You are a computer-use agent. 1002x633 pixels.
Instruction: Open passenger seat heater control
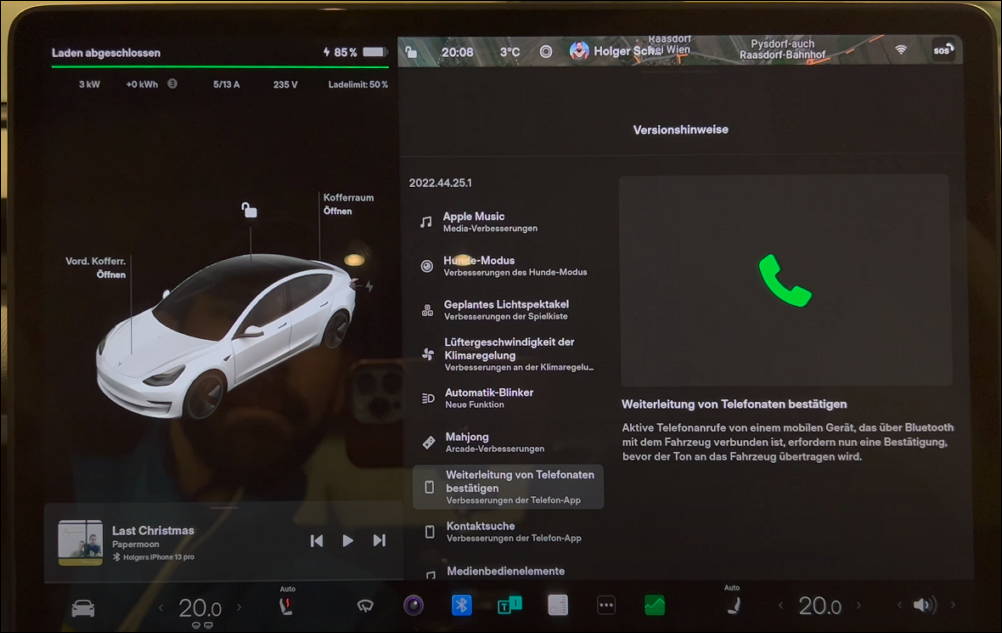(733, 604)
